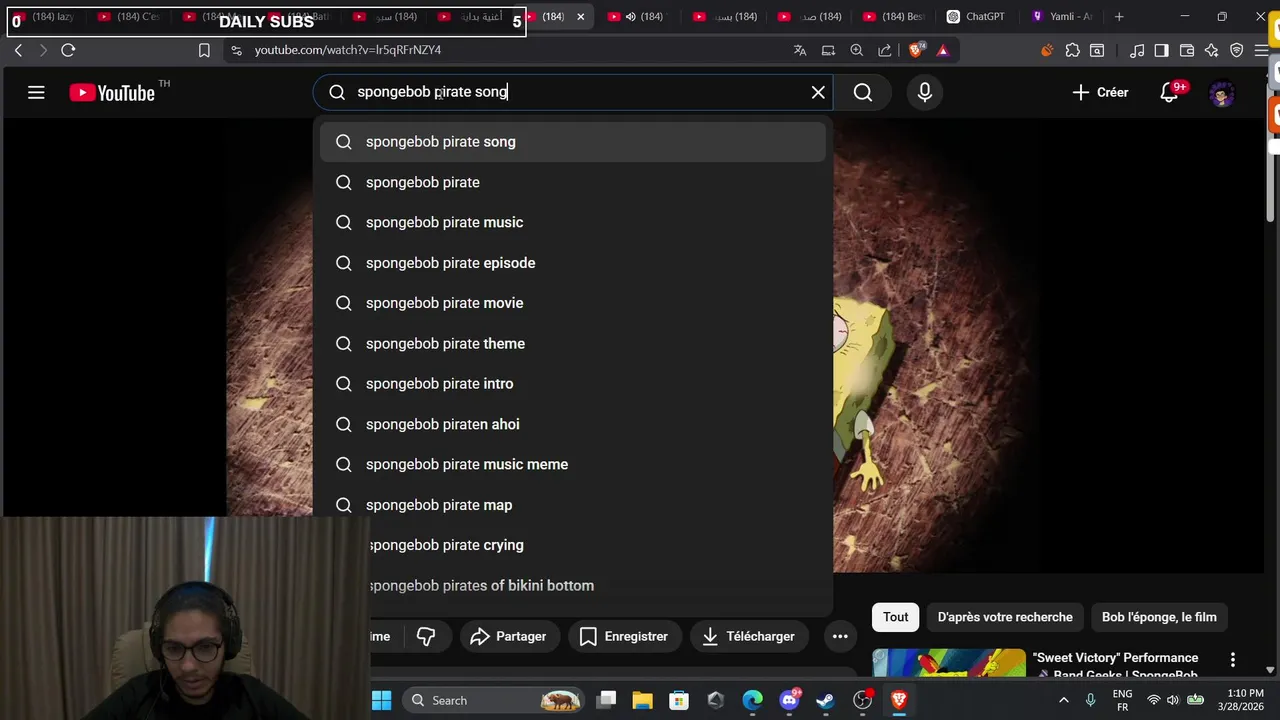Switch to the Yamli tab
1280x720 pixels.
click(1060, 16)
